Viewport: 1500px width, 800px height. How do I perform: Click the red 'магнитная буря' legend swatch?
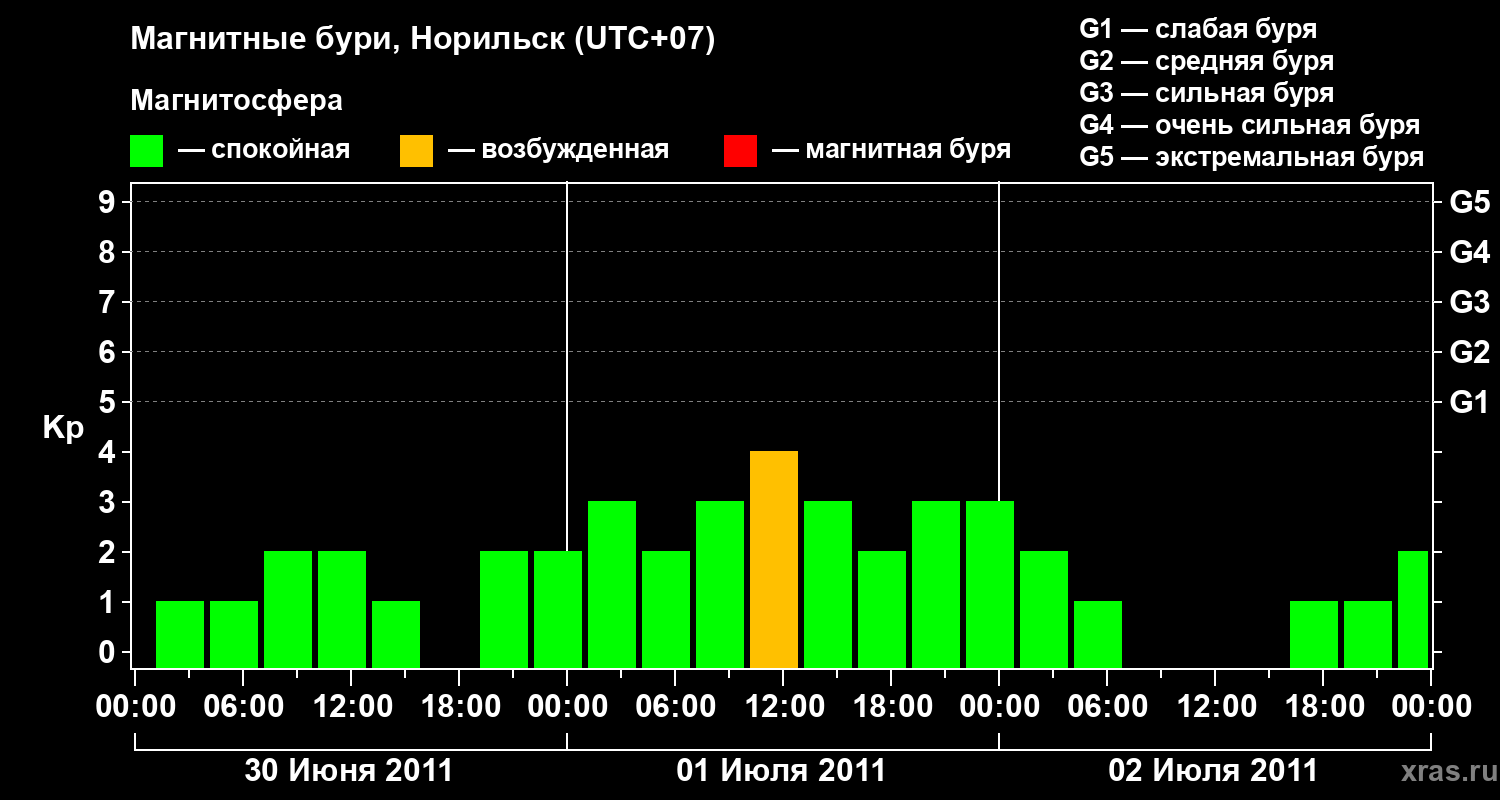click(741, 151)
